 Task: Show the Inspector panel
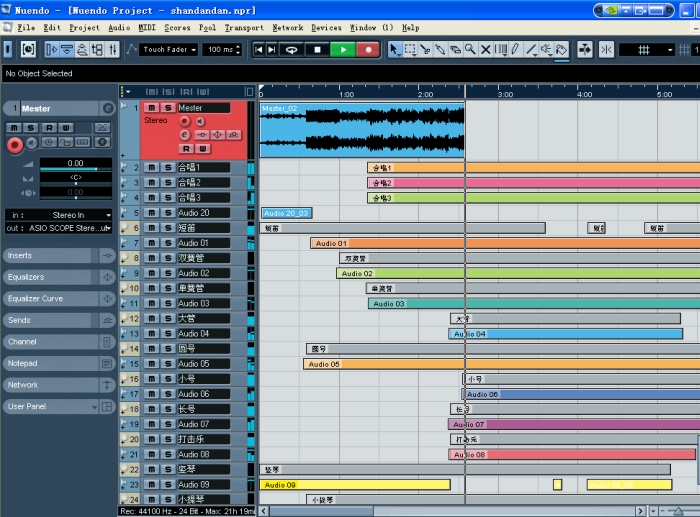(52, 49)
